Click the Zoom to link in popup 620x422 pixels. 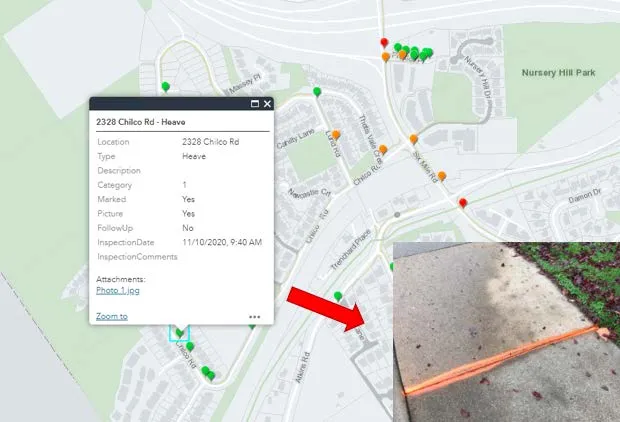point(112,316)
